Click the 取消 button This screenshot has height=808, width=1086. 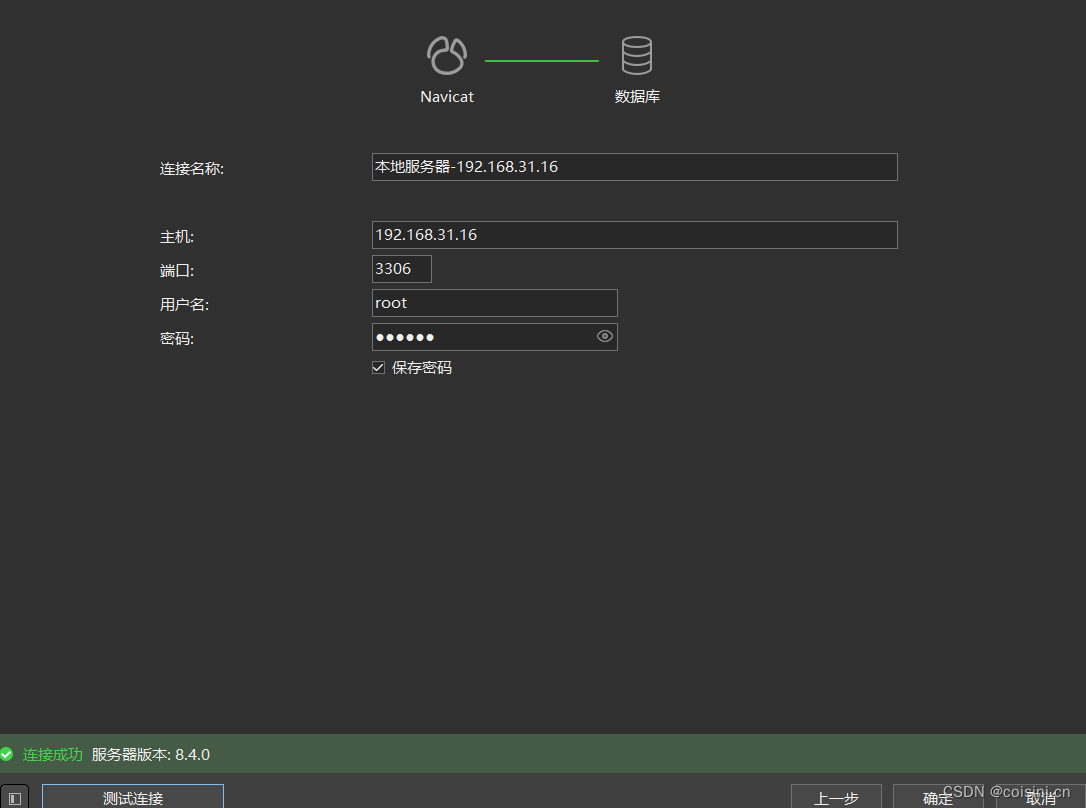(x=1040, y=797)
